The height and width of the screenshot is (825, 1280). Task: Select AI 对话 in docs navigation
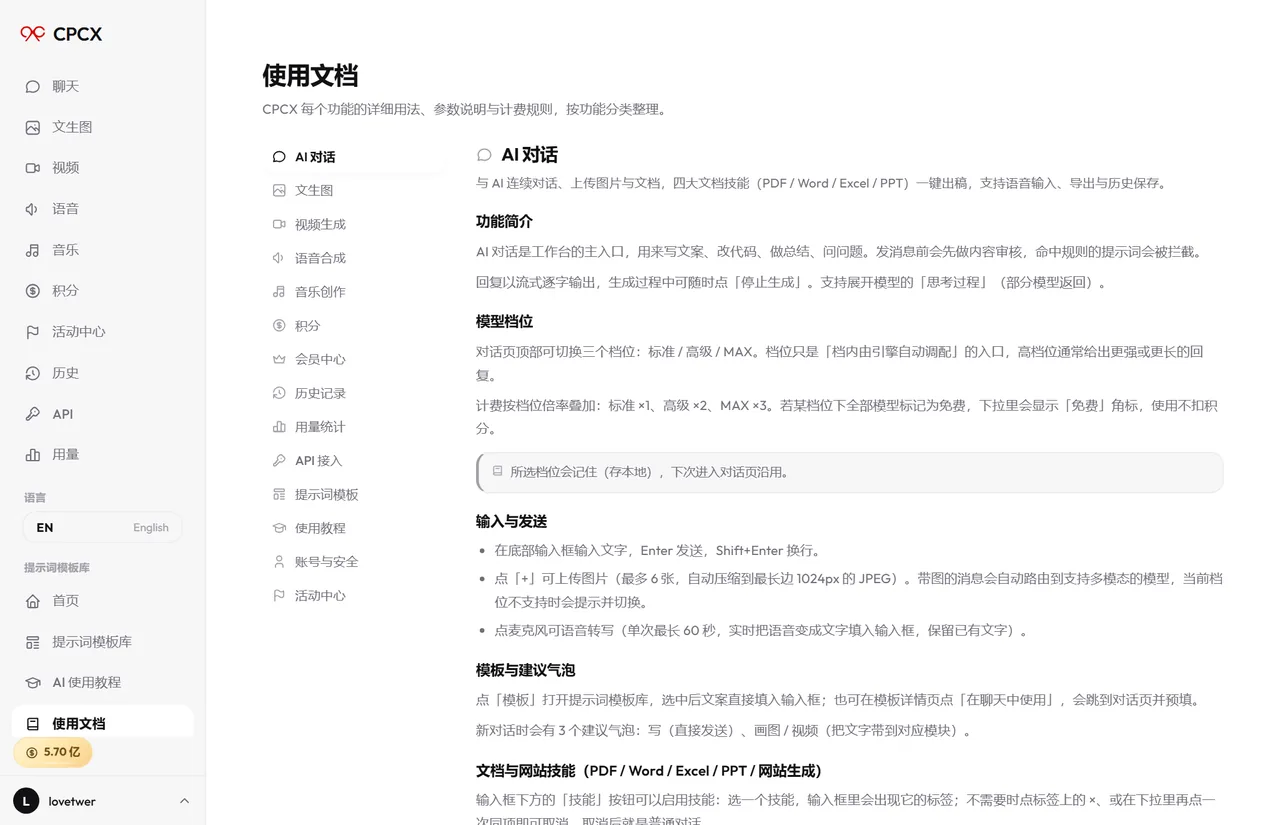(355, 157)
